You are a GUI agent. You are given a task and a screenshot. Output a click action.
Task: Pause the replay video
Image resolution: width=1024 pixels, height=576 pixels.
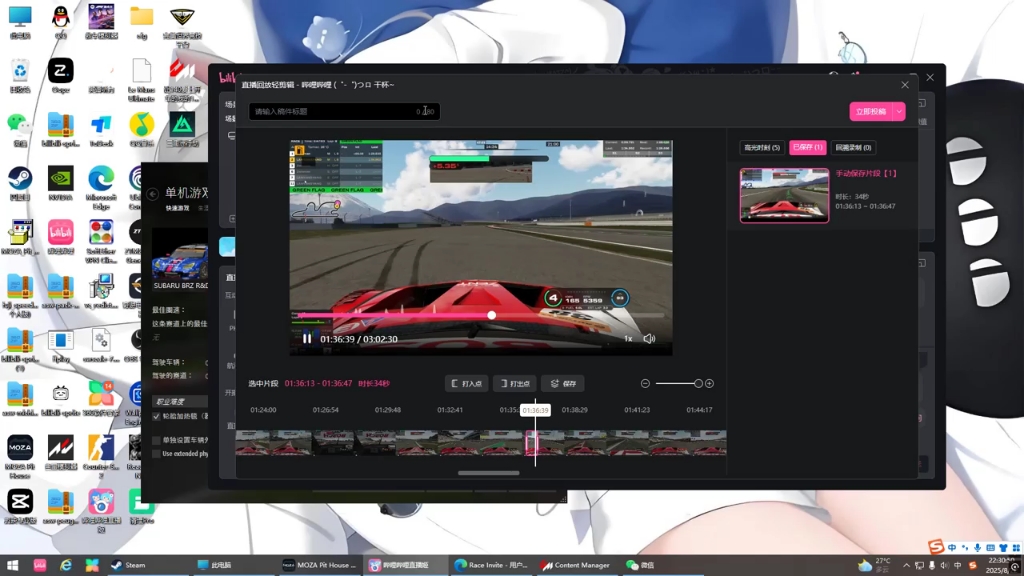click(x=307, y=339)
